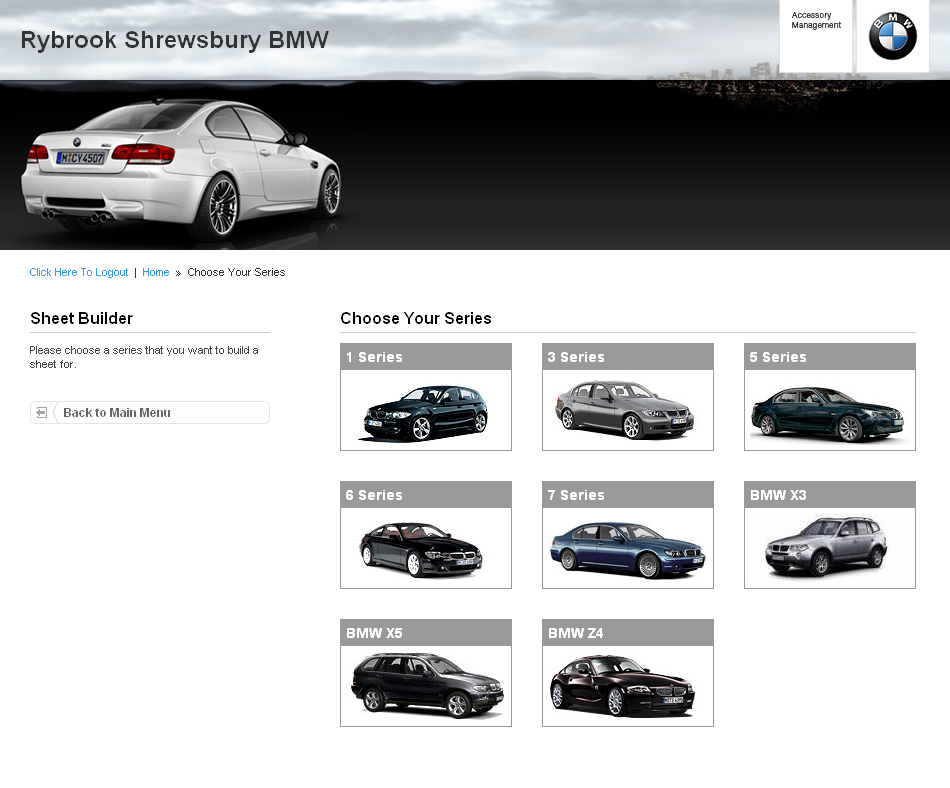Pick the 6 Series coupe image
This screenshot has width=950, height=788.
coord(425,547)
